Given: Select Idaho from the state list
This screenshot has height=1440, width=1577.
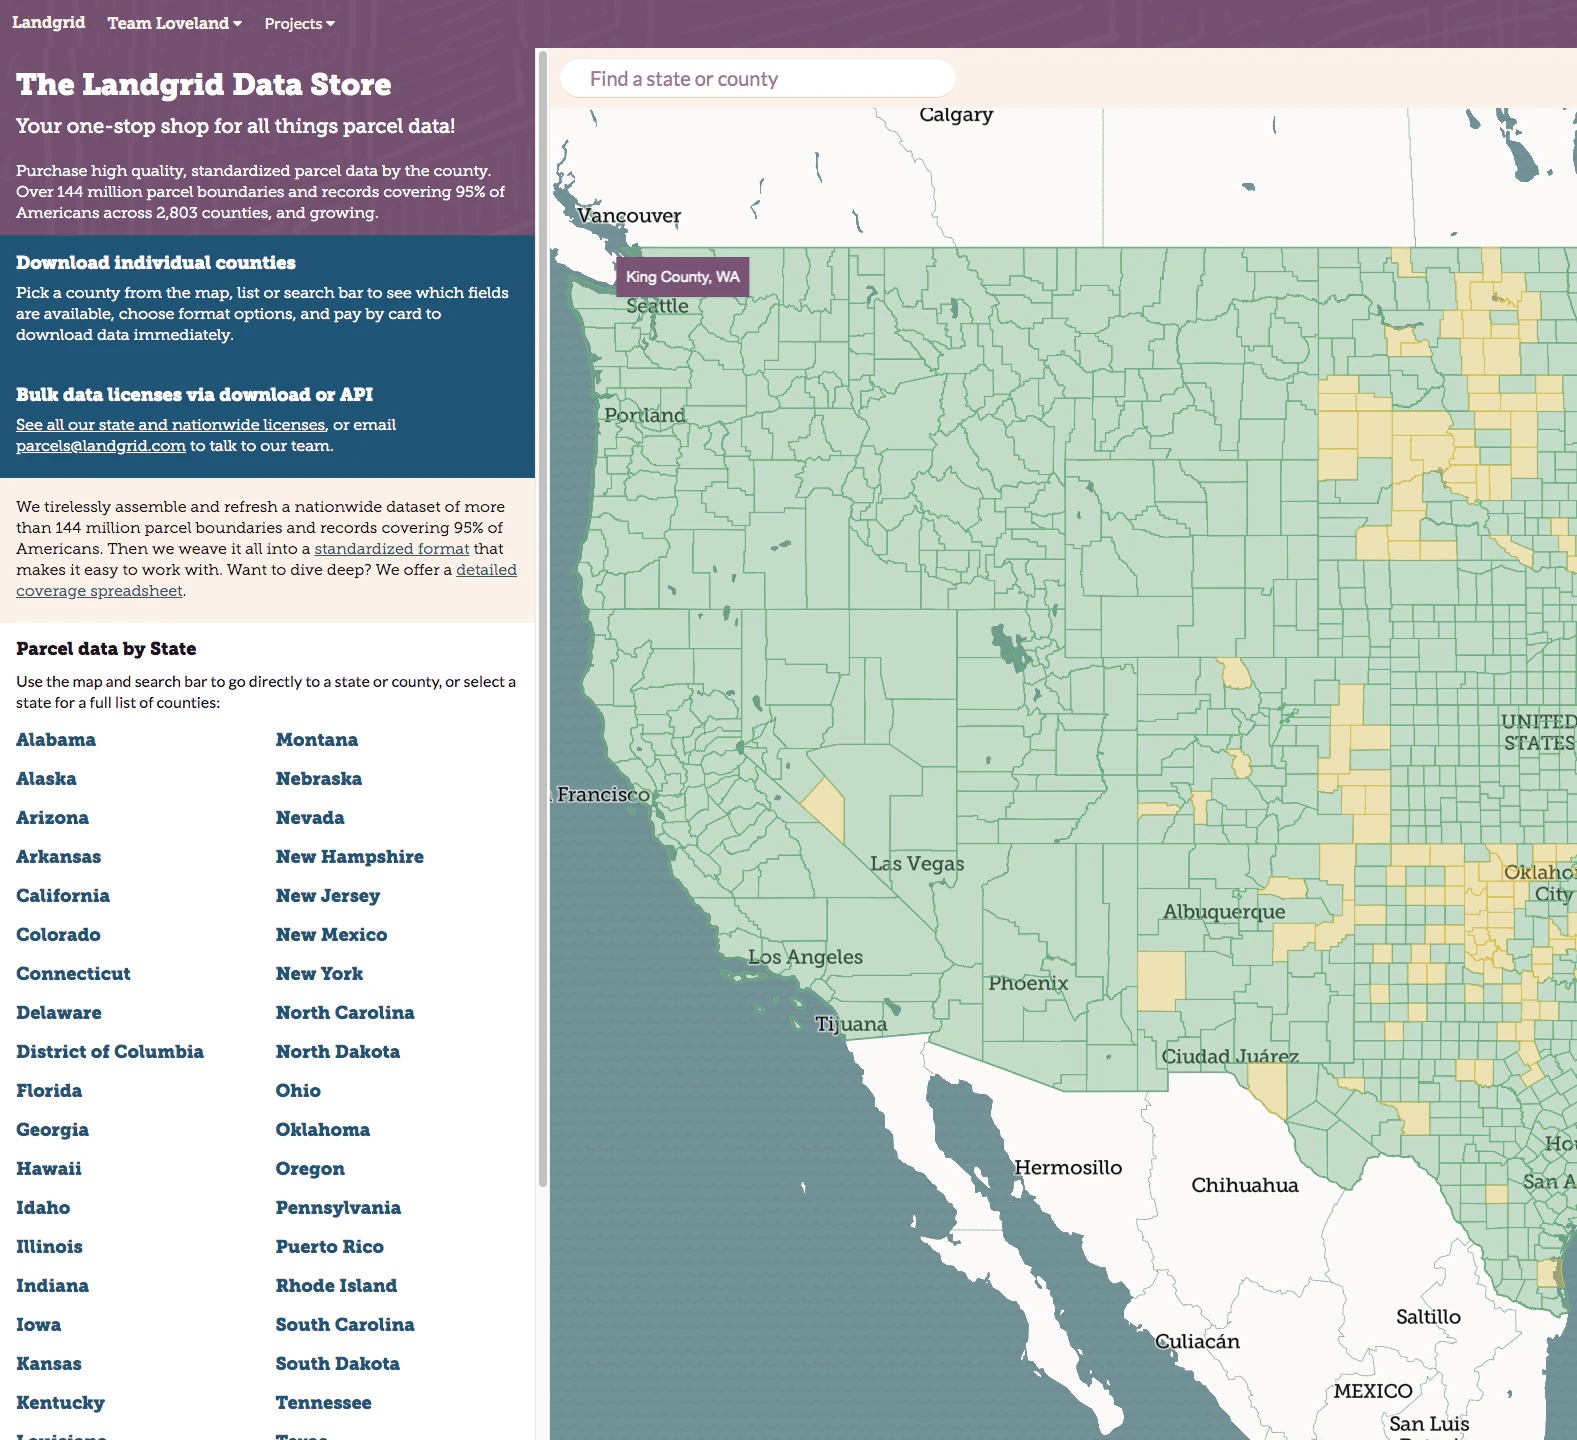Looking at the screenshot, I should 43,1208.
